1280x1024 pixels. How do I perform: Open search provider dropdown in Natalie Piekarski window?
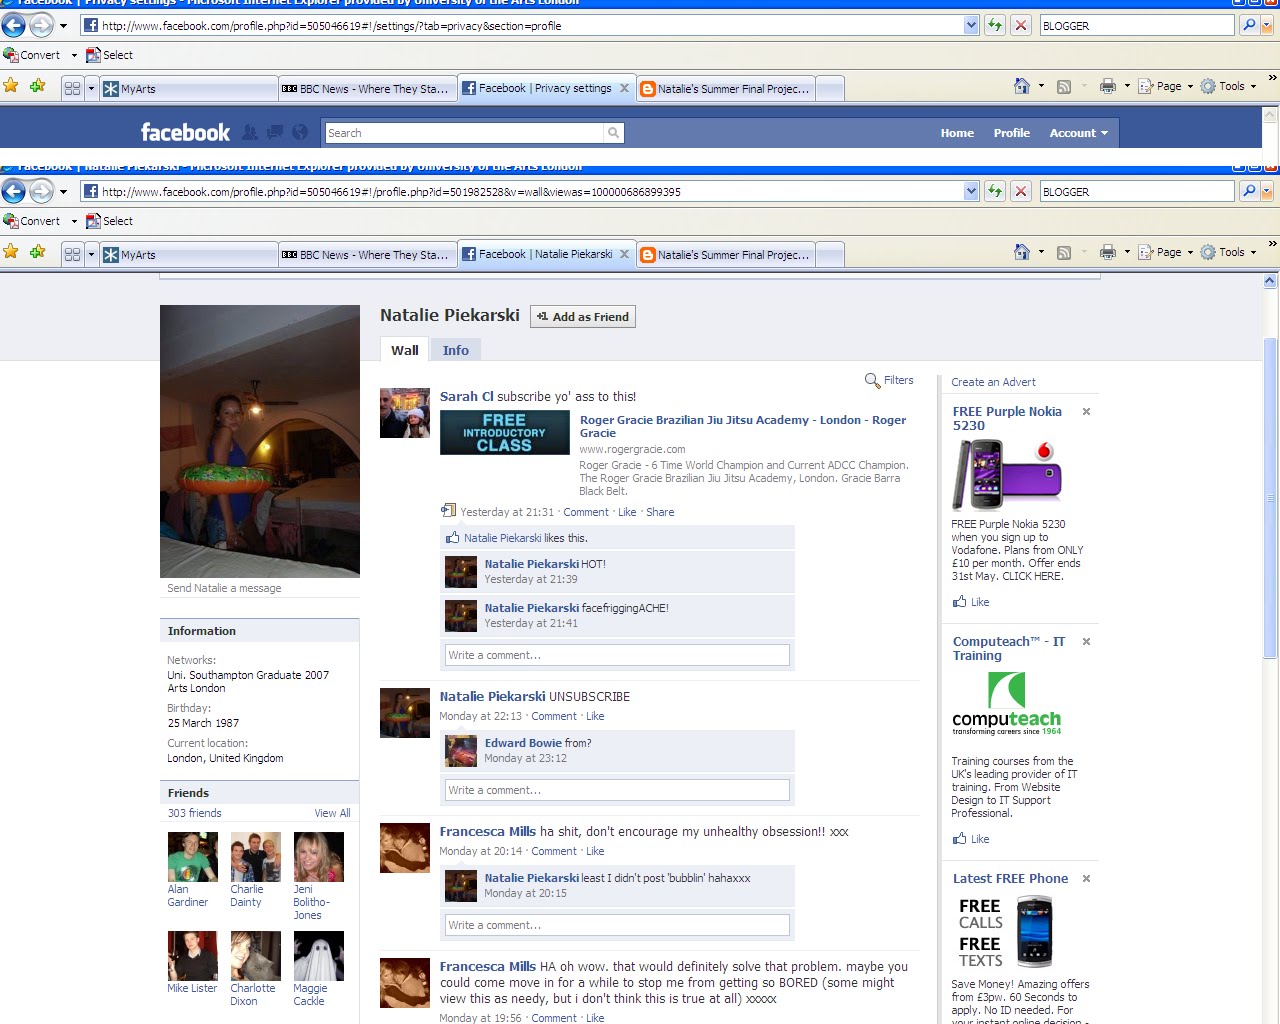[1267, 191]
